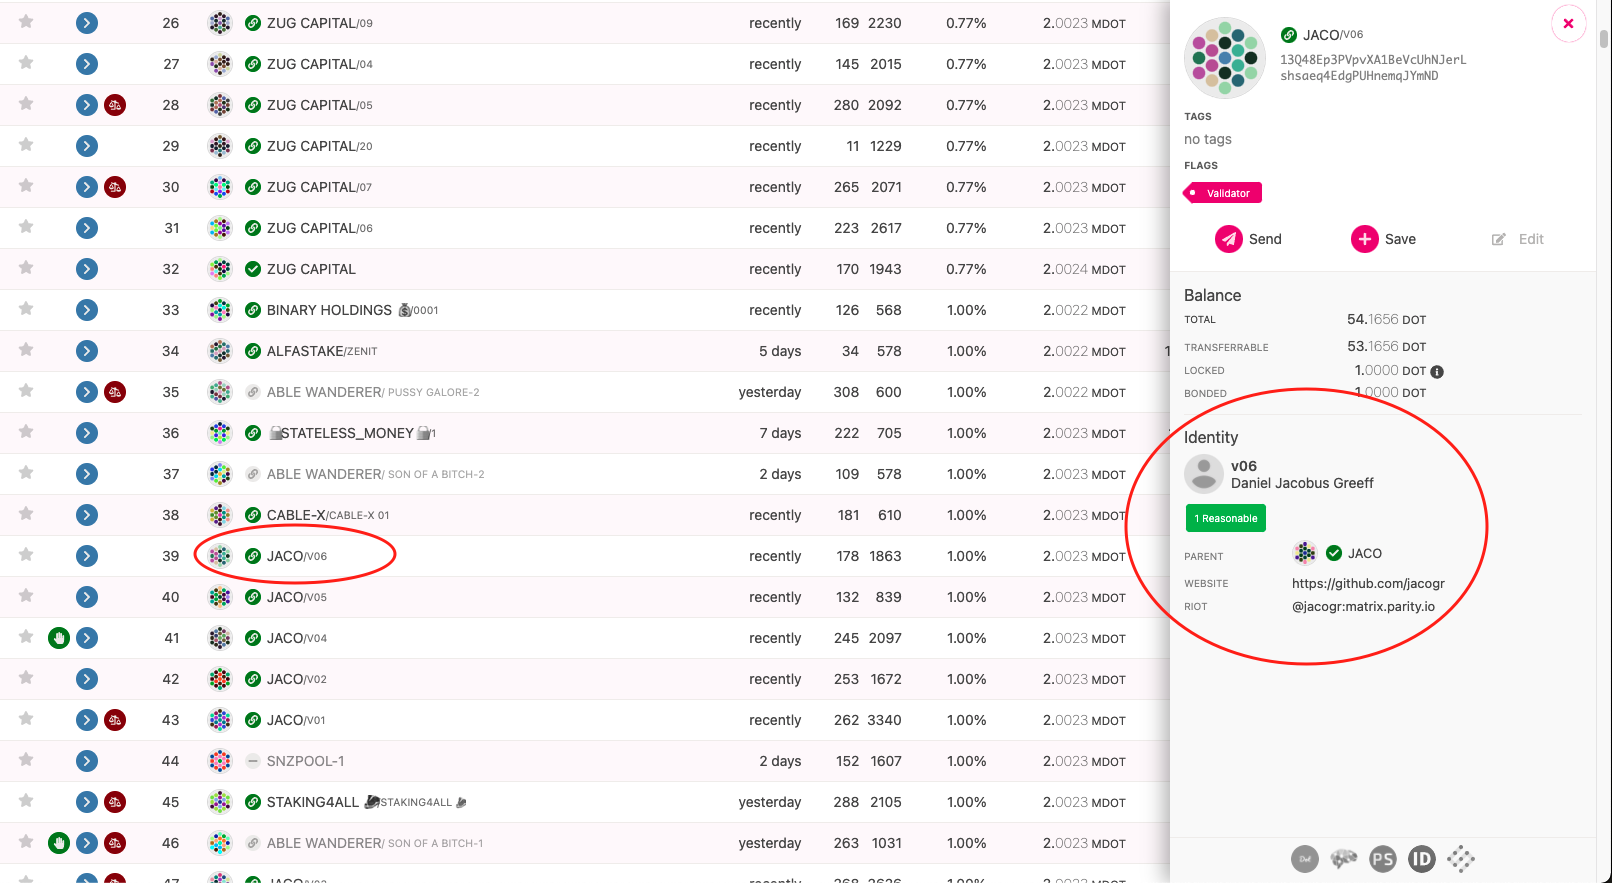
Task: Close the account sidebar with the X
Action: (x=1568, y=23)
